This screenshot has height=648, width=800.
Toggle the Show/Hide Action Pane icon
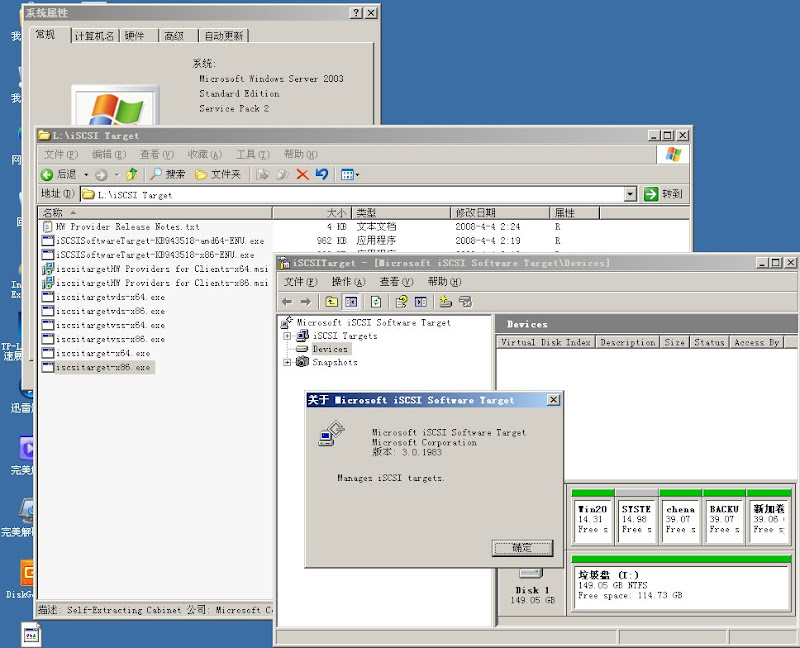click(420, 302)
